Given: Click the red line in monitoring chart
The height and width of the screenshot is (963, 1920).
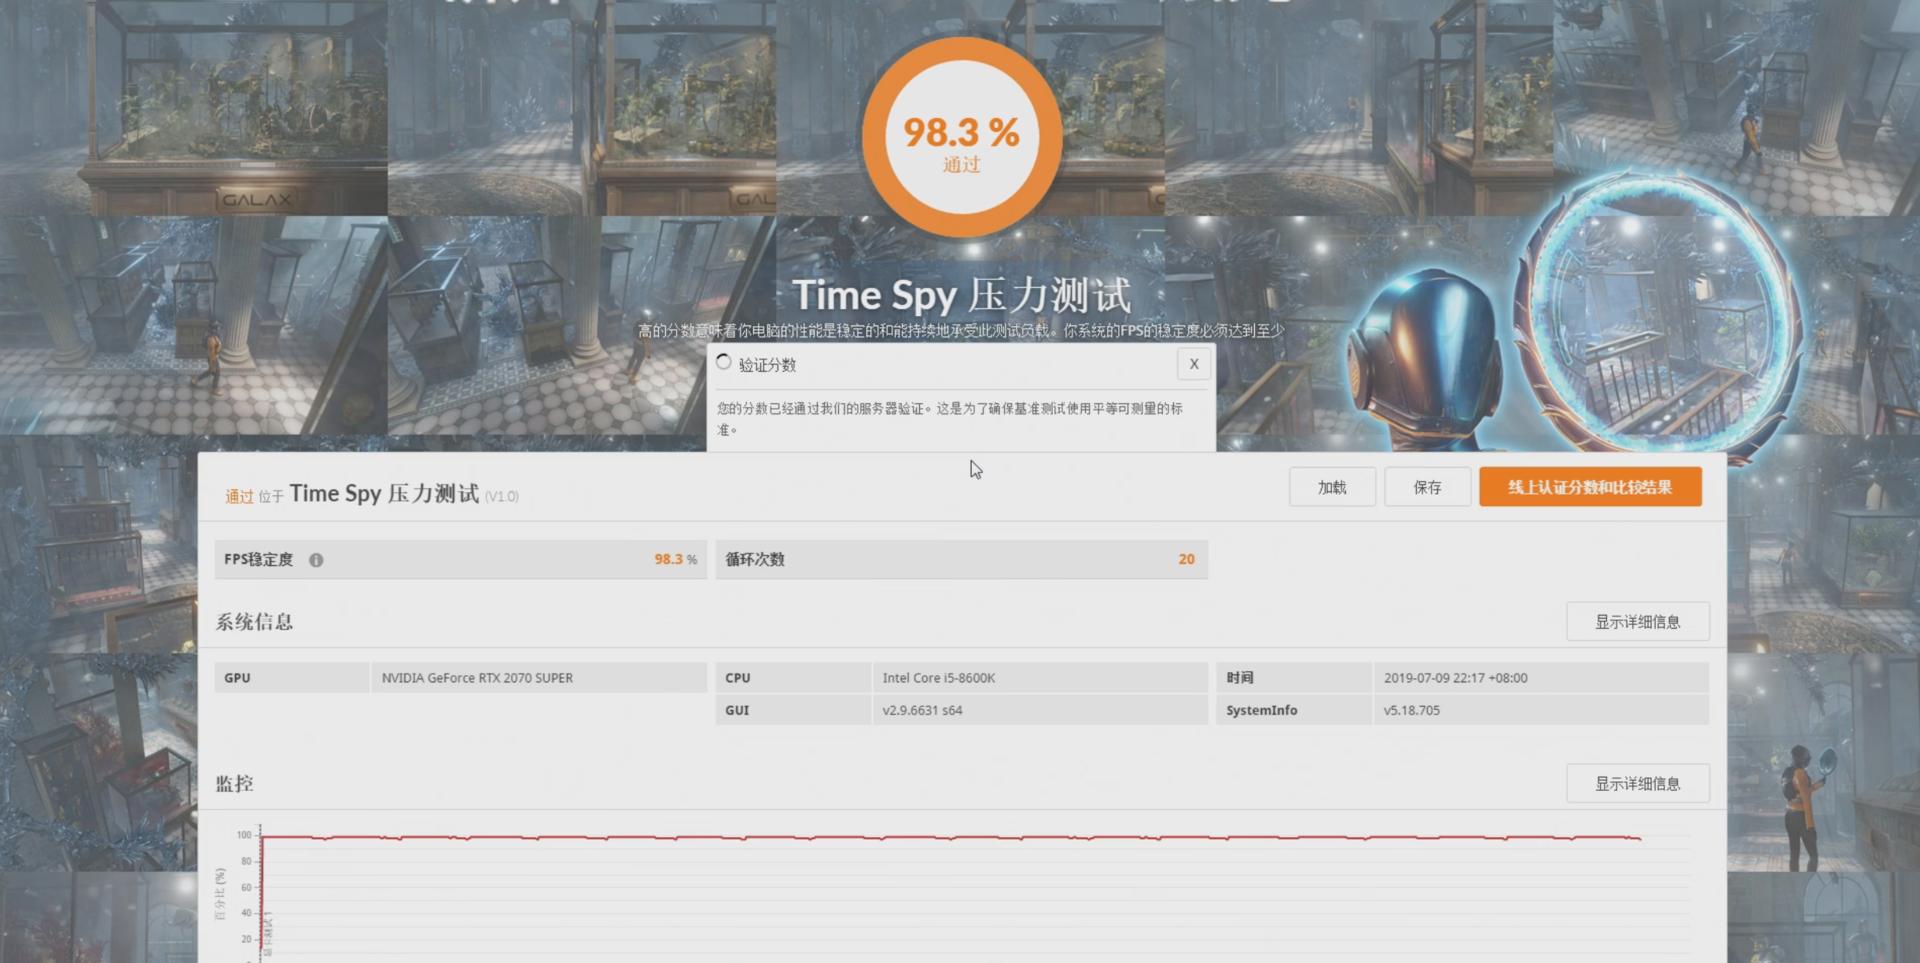Looking at the screenshot, I should click(950, 837).
